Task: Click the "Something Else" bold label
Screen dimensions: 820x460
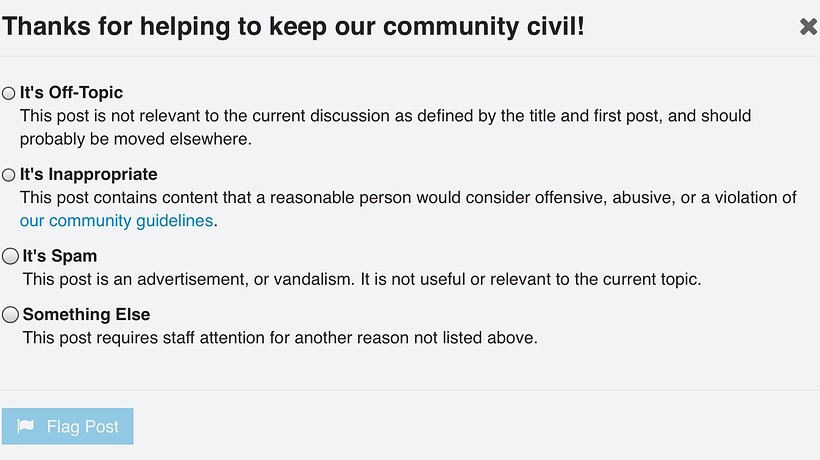Action: [x=86, y=314]
